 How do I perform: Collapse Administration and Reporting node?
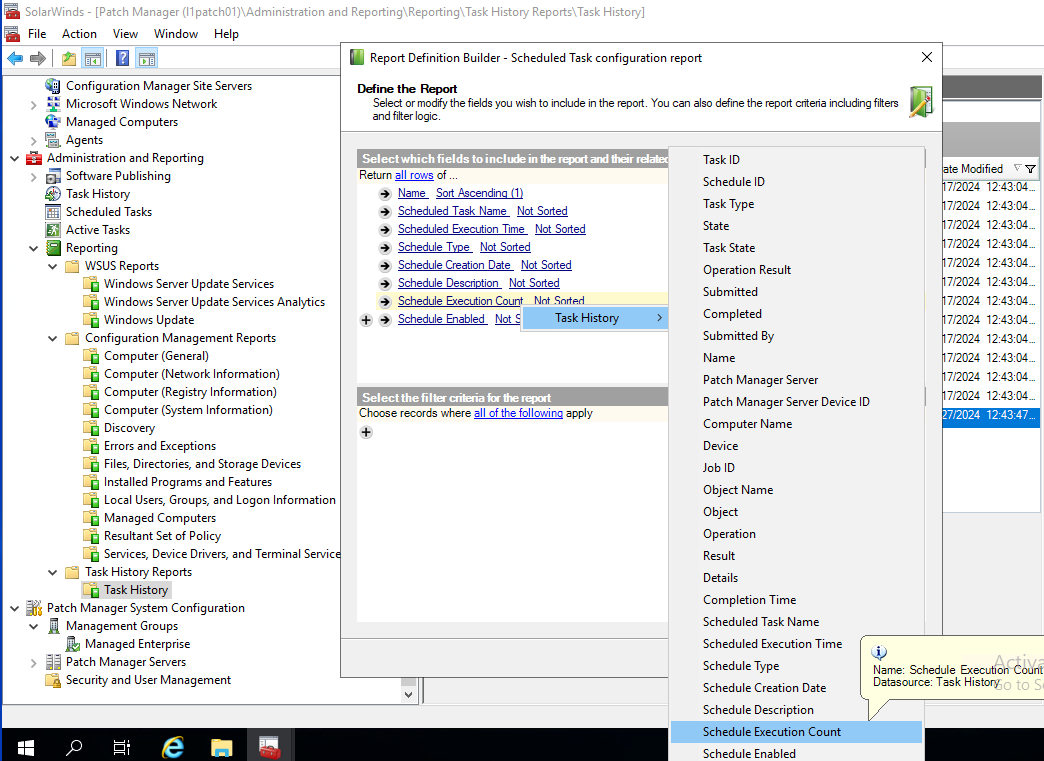[x=15, y=158]
